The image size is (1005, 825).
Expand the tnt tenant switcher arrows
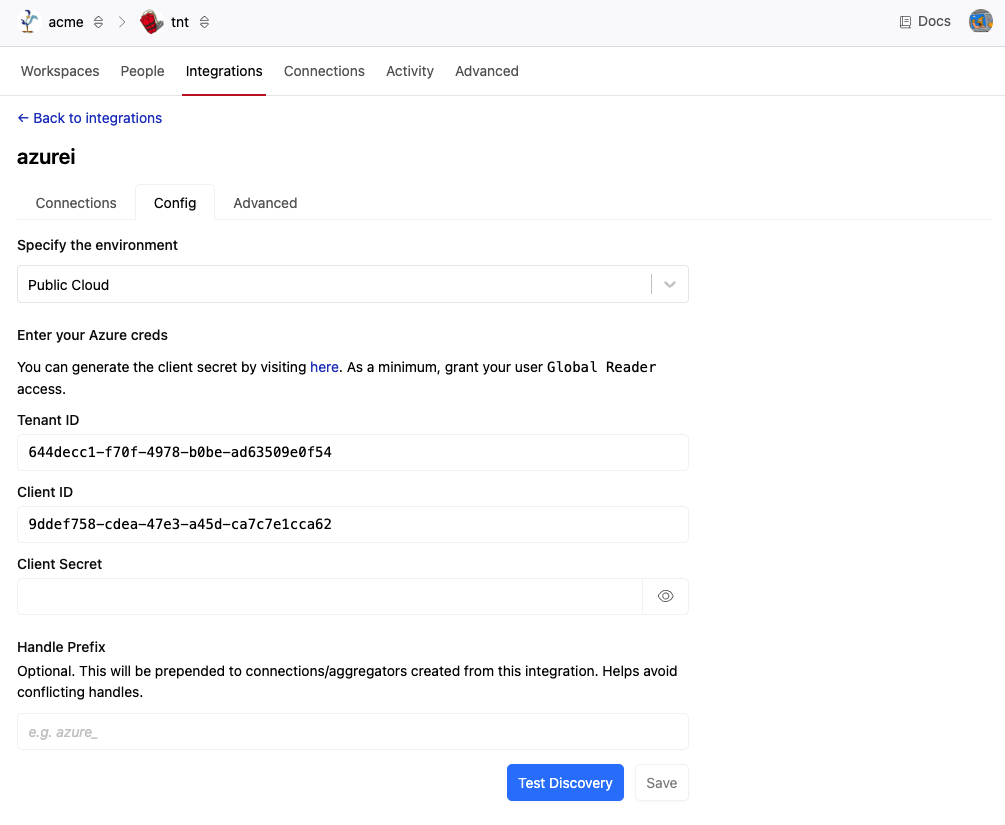coord(204,22)
